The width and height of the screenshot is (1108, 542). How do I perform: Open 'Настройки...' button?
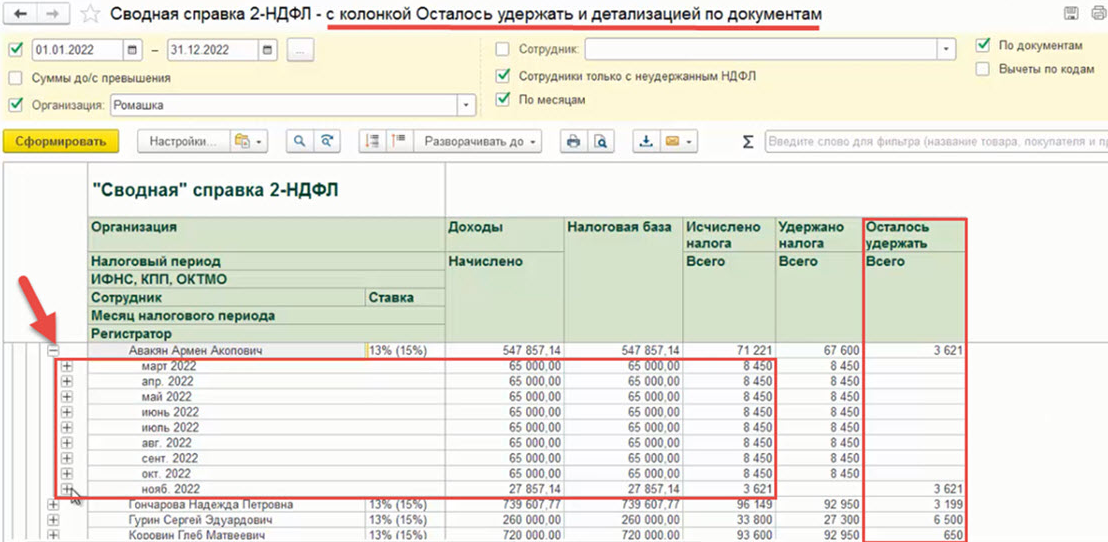(184, 142)
